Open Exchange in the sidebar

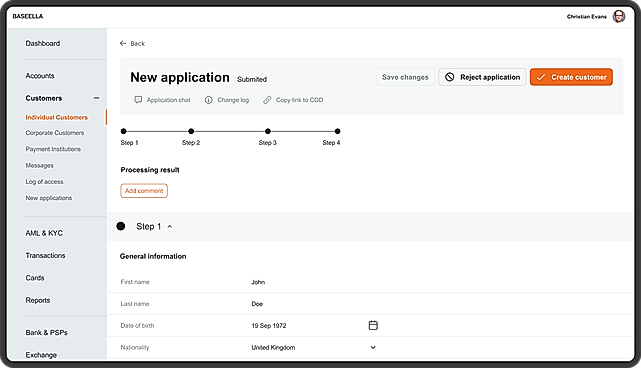coord(41,355)
